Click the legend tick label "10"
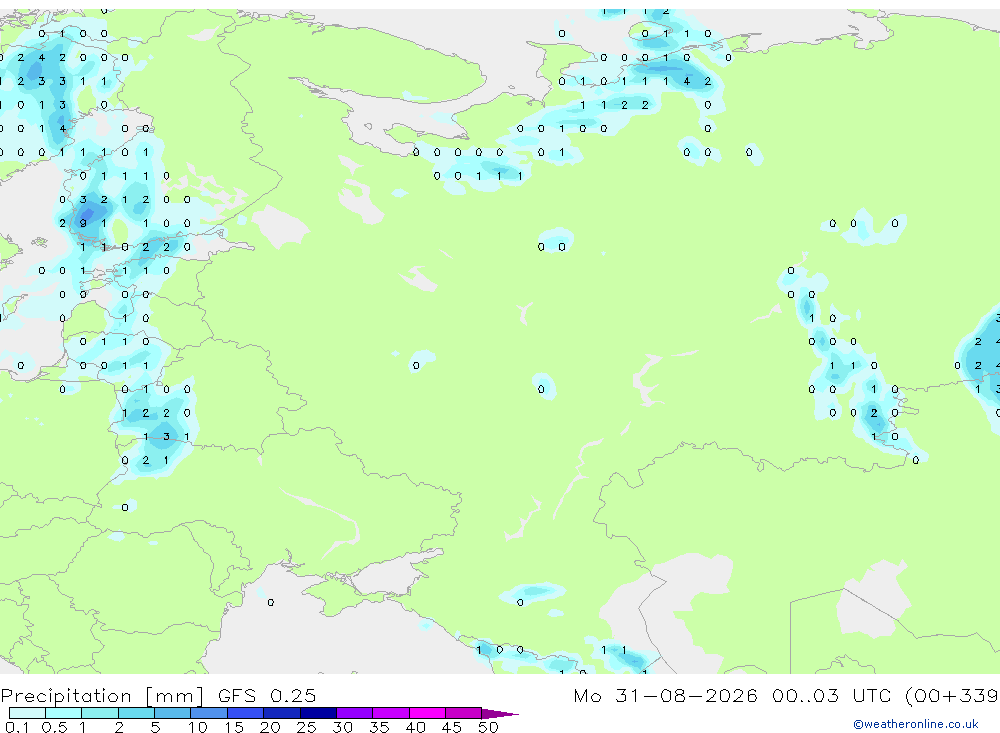 (197, 727)
